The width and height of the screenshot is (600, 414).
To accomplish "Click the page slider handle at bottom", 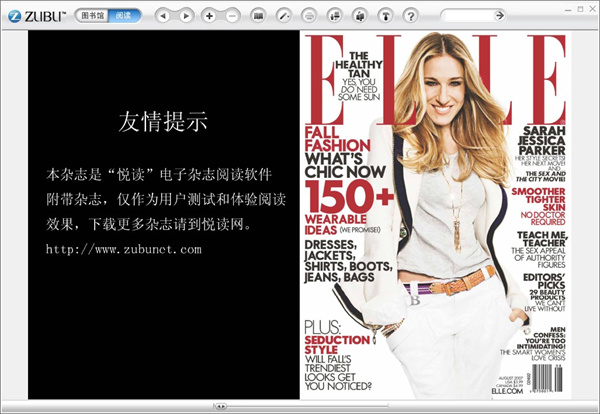I will pos(221,406).
